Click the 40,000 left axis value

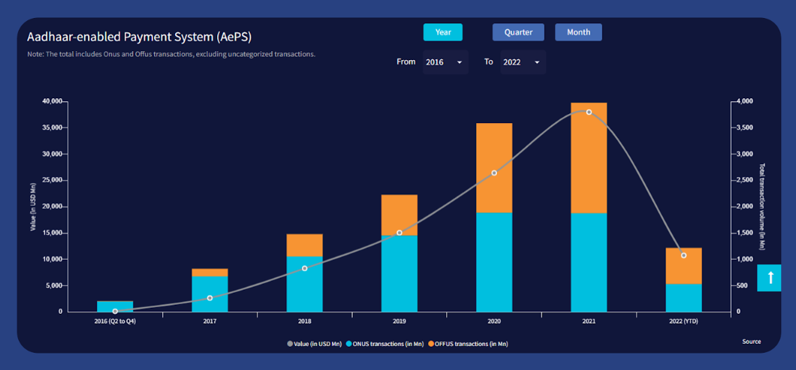tap(51, 102)
